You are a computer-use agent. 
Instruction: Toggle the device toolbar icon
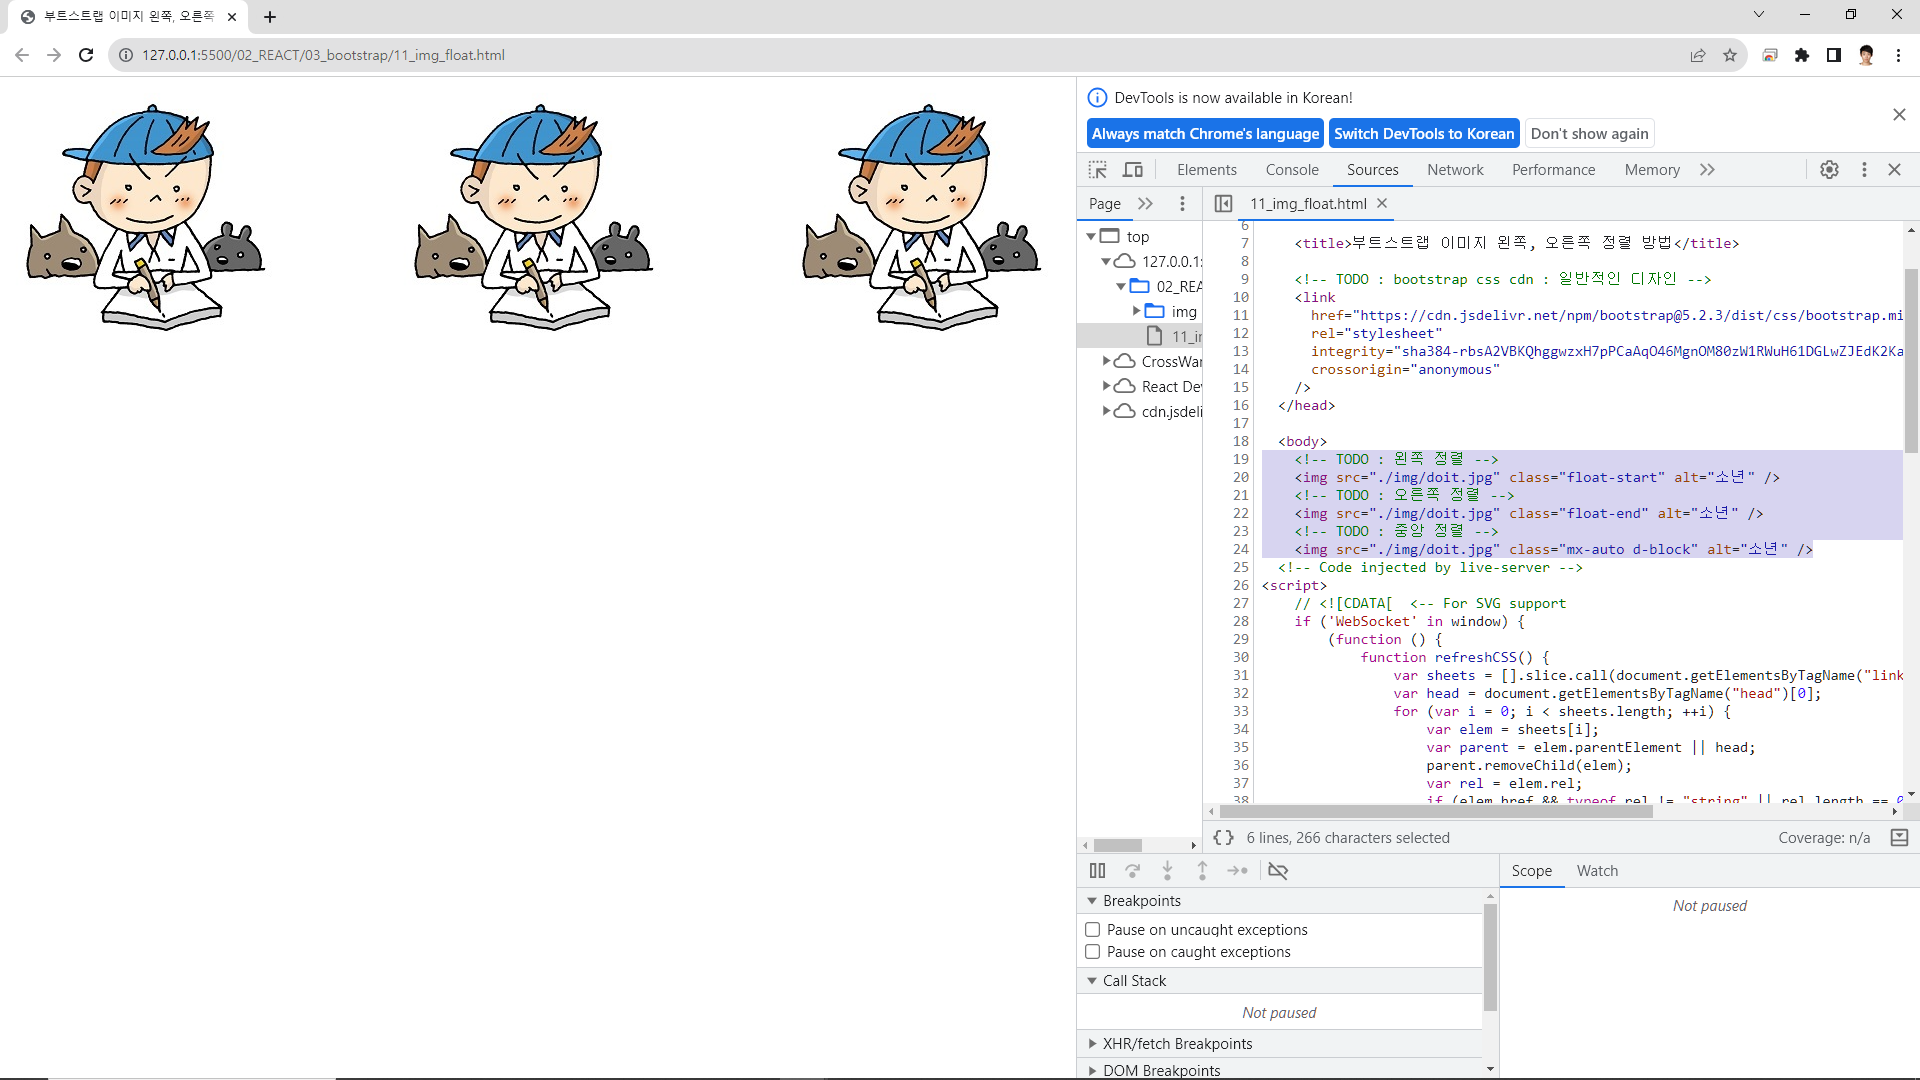pyautogui.click(x=1133, y=170)
